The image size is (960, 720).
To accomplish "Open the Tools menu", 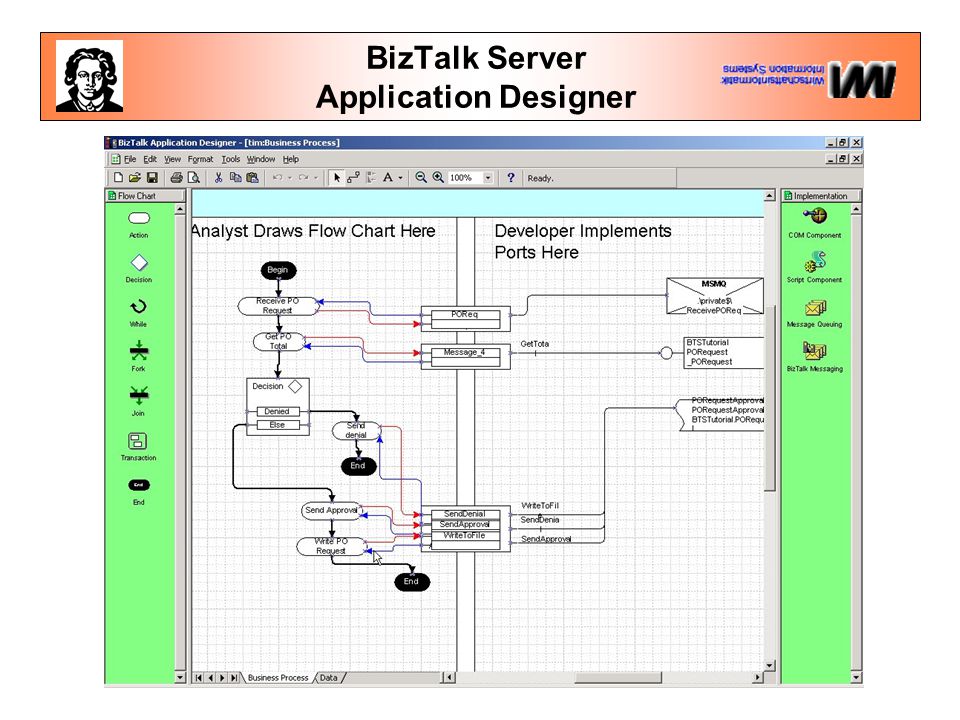I will 231,159.
